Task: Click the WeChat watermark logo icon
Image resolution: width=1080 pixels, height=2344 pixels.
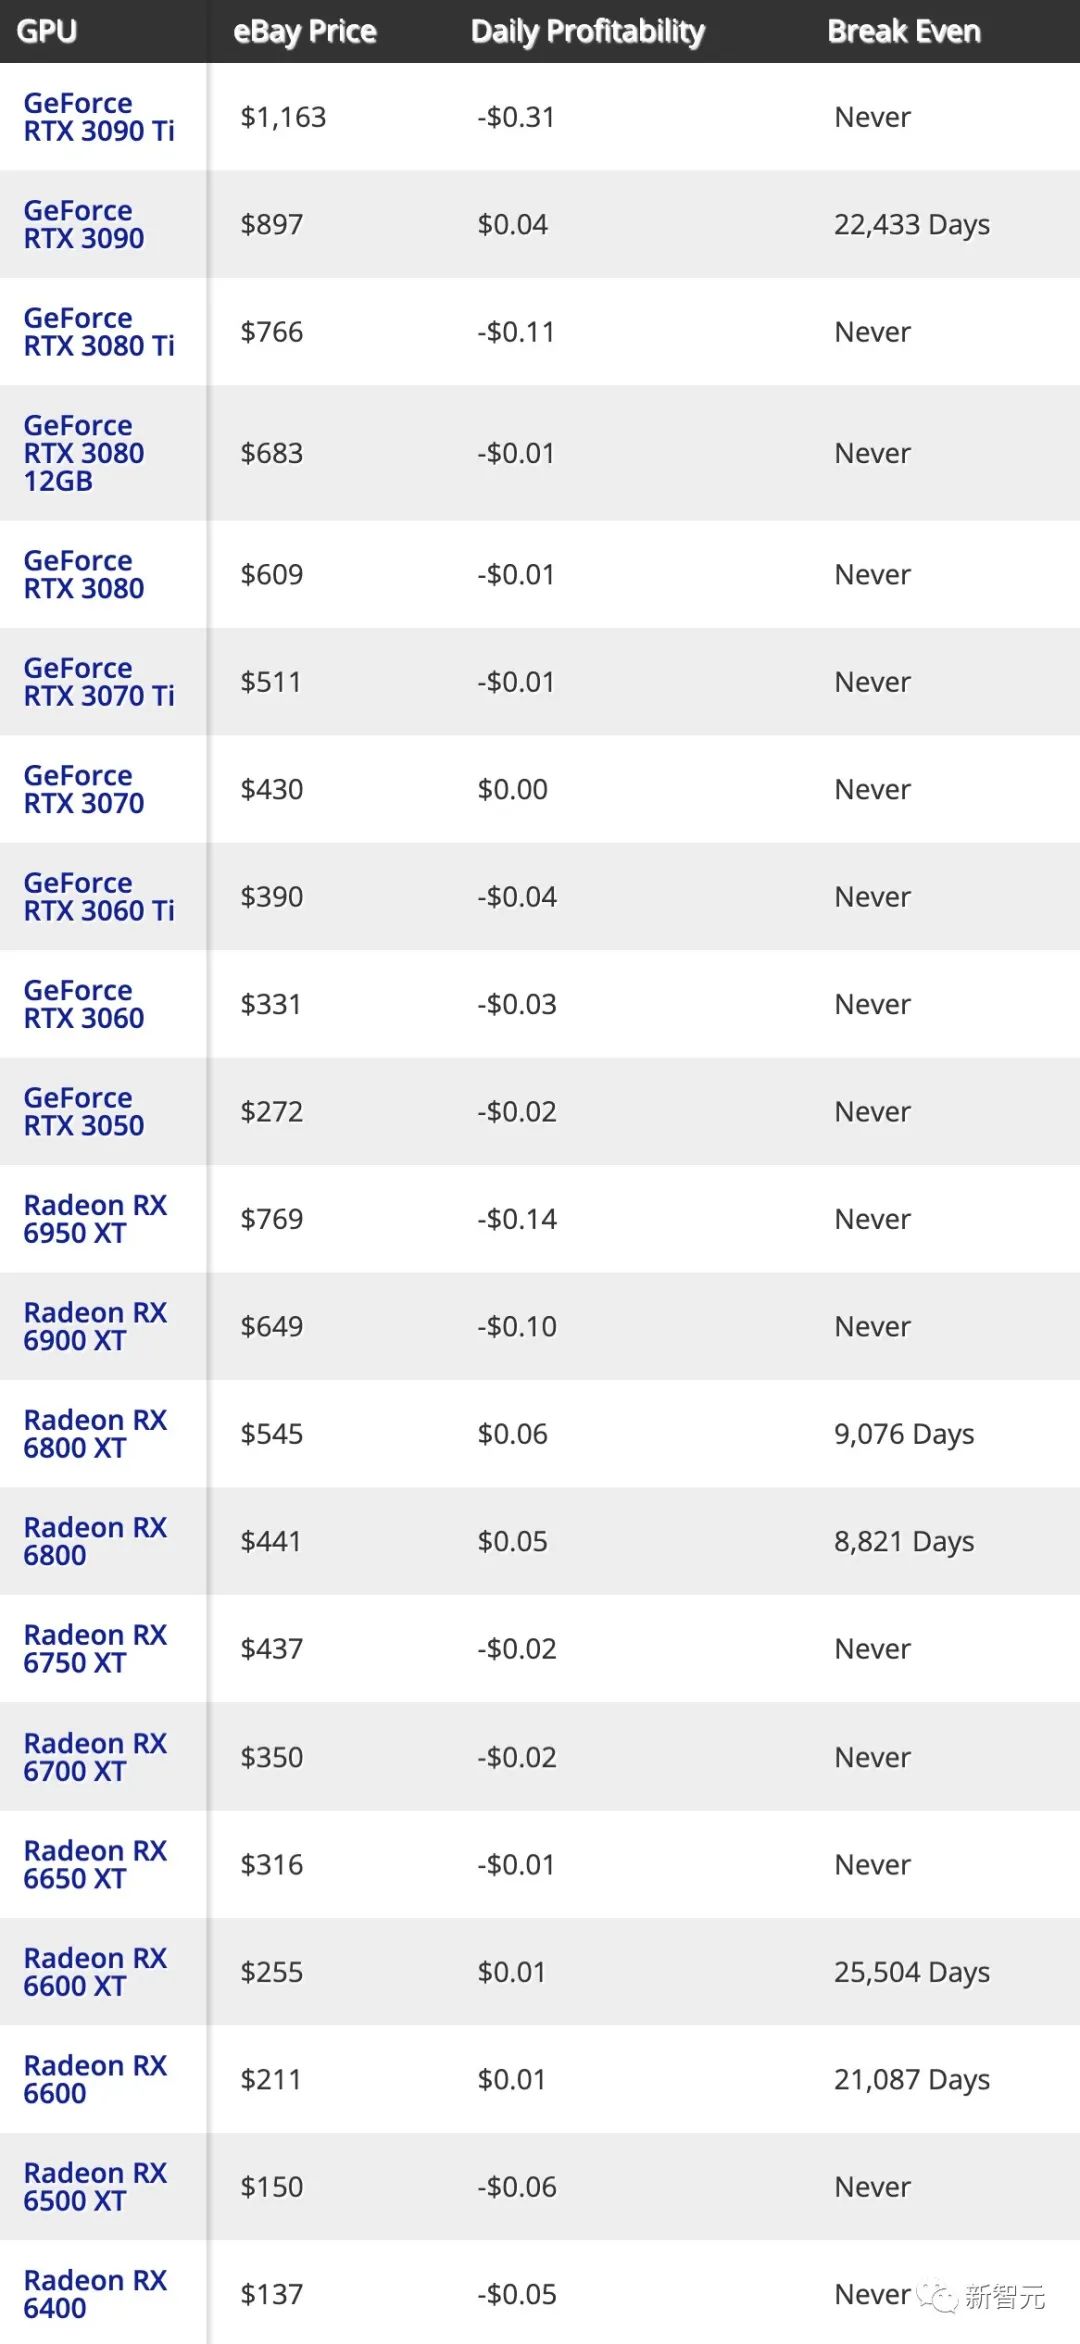Action: tap(938, 2296)
